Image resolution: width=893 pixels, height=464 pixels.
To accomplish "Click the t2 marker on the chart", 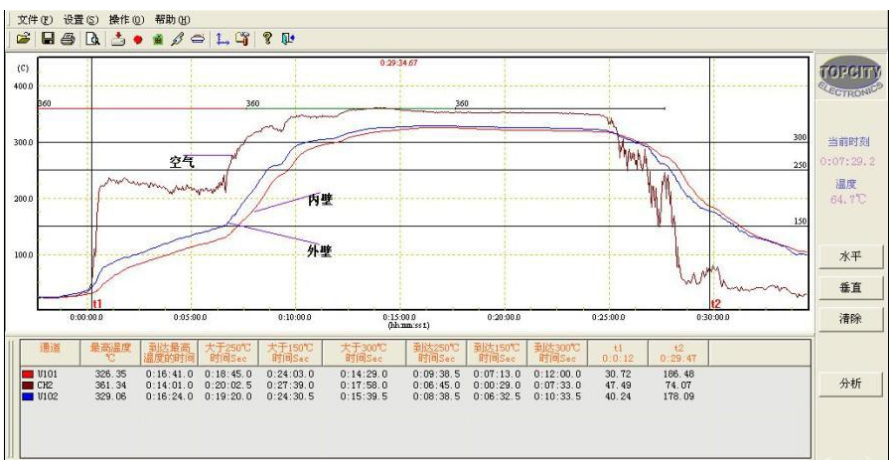I will click(715, 303).
